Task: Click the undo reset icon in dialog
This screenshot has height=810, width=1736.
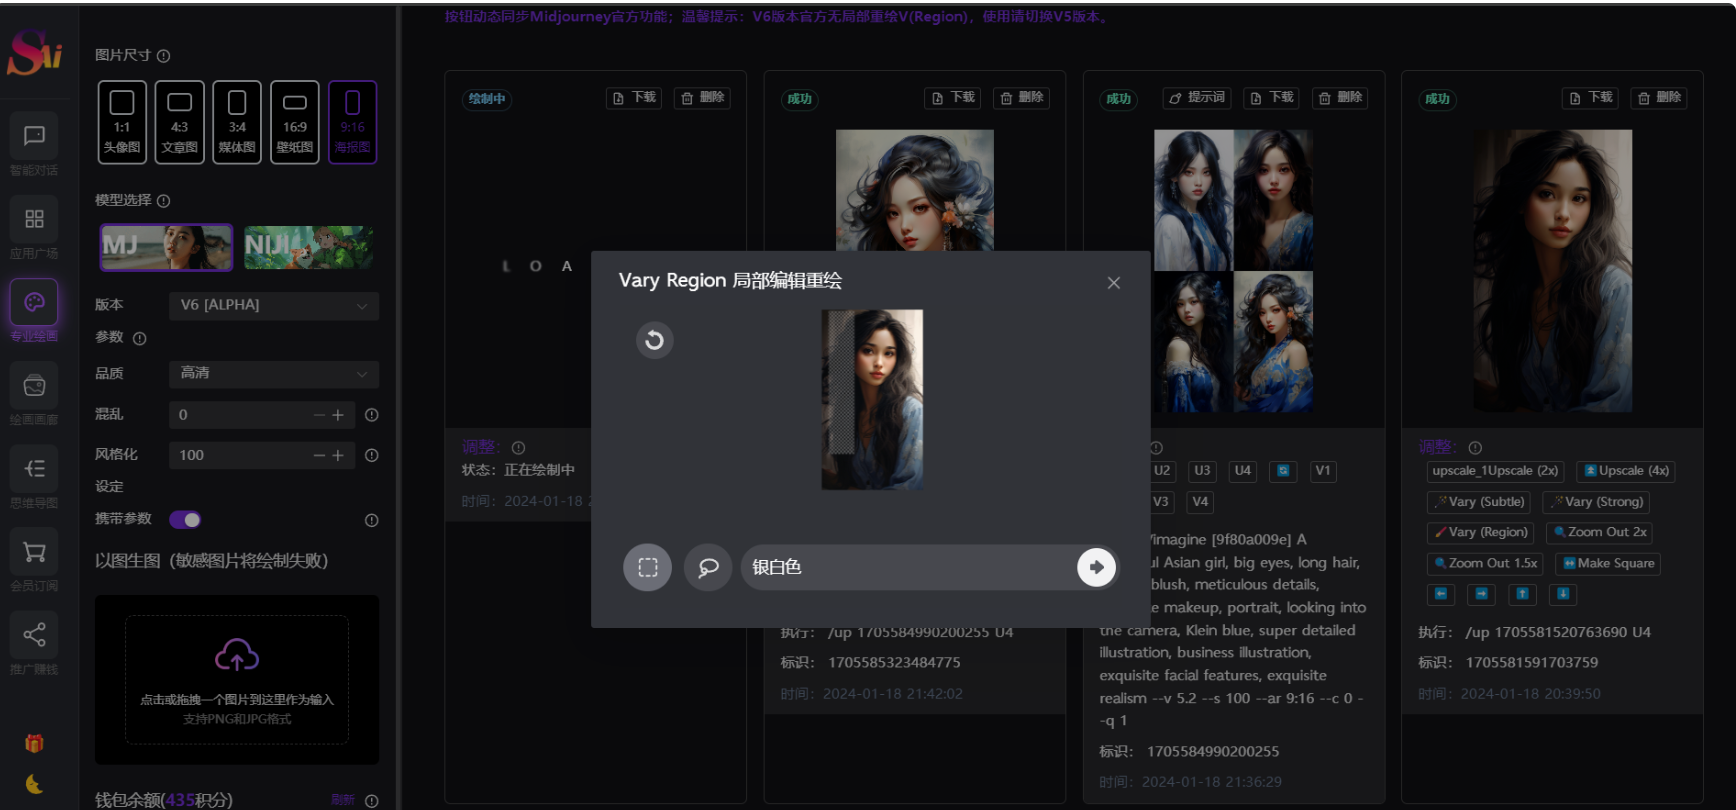Action: pos(654,340)
